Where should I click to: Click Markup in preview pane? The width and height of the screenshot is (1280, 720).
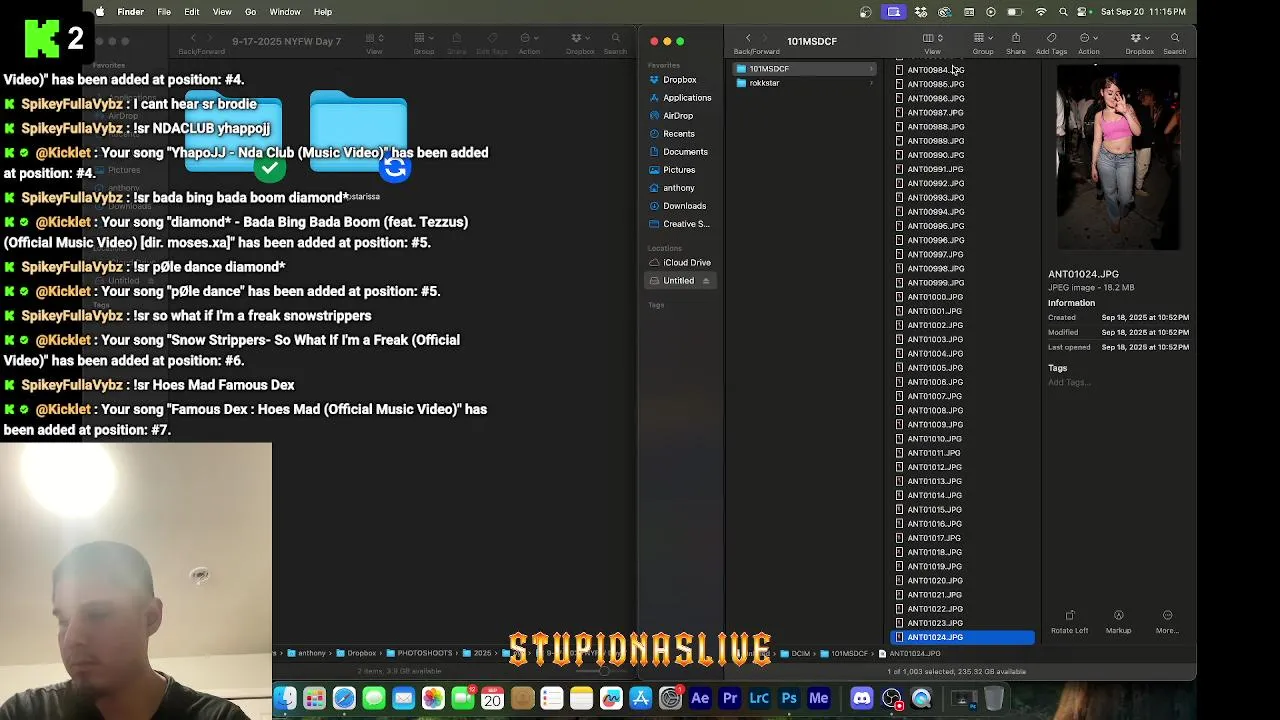pos(1118,621)
